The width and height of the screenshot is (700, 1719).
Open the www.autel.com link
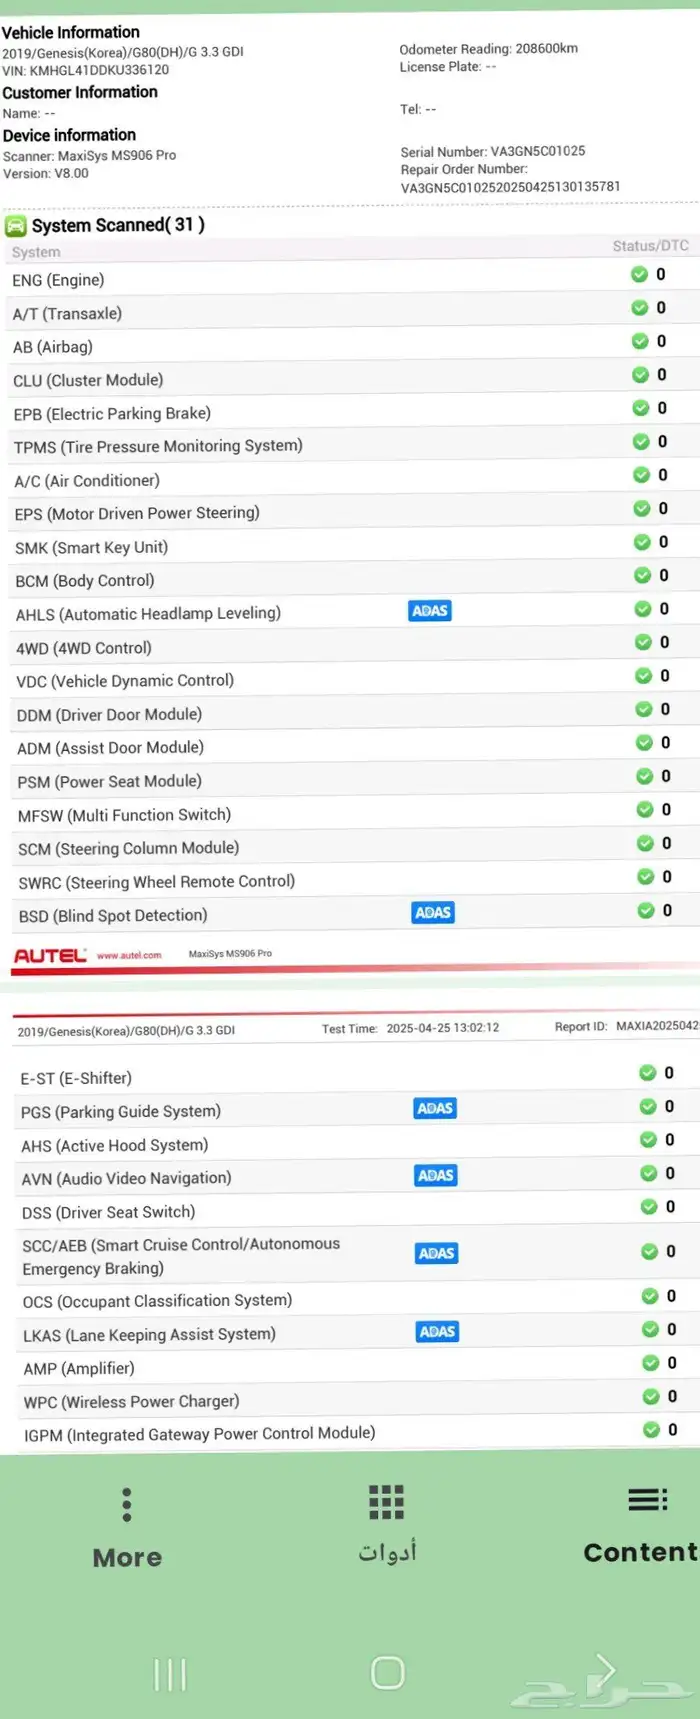(129, 955)
